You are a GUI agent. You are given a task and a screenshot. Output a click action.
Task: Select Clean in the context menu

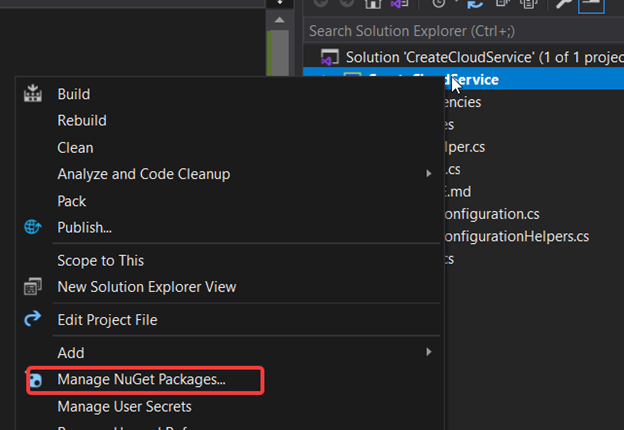point(75,147)
